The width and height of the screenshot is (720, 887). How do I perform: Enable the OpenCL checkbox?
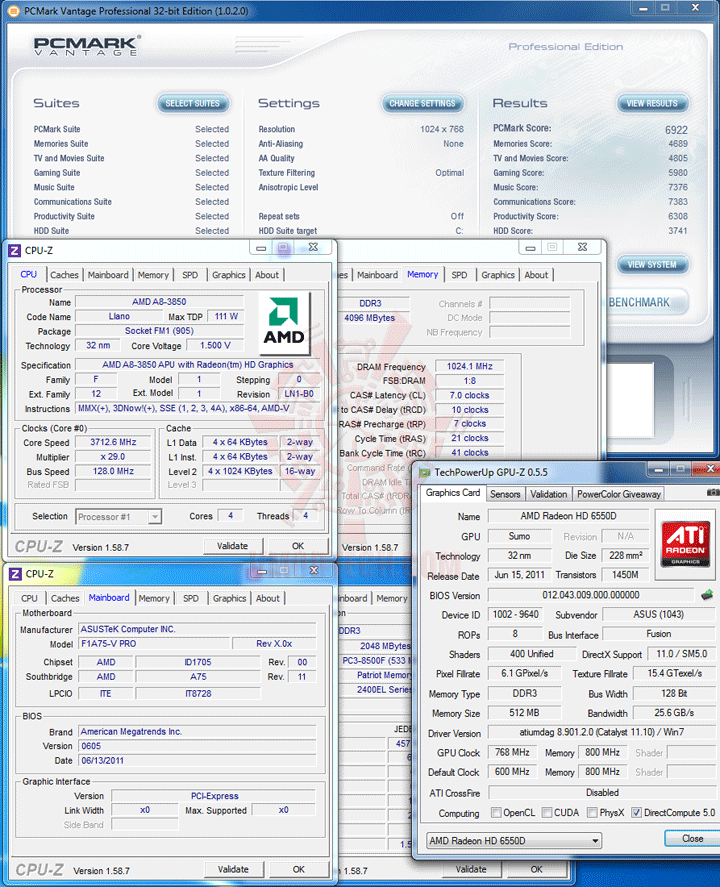[x=496, y=812]
